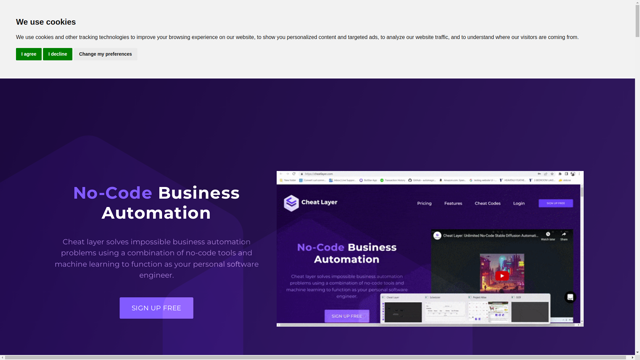640x360 pixels.
Task: Open the Cheat Layer website preview image
Action: click(x=430, y=249)
